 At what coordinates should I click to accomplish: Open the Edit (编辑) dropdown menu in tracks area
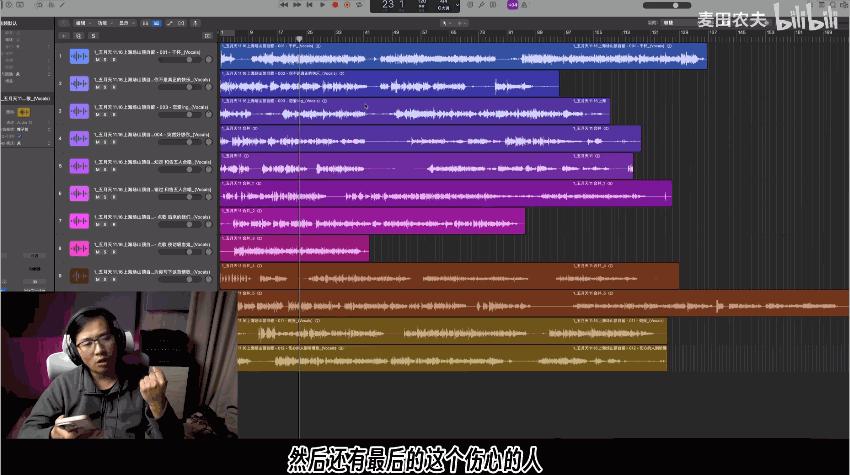tap(82, 23)
